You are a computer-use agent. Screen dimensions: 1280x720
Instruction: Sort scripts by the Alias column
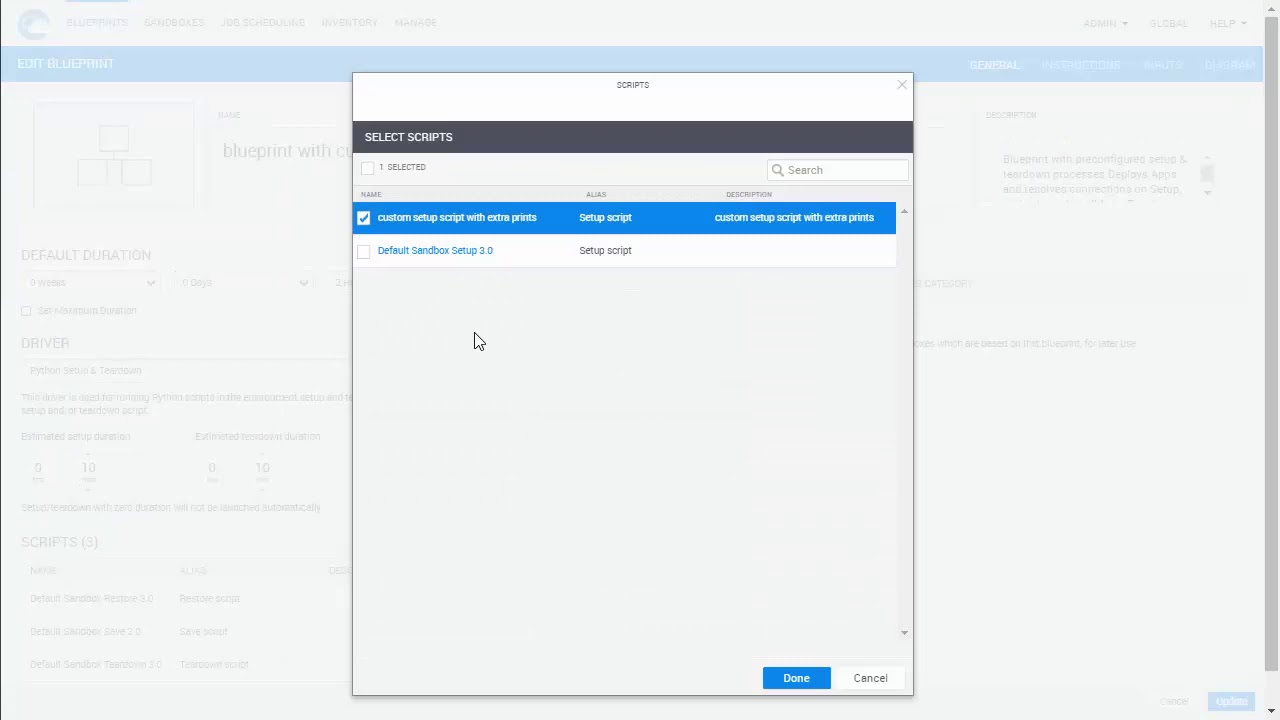click(x=596, y=195)
